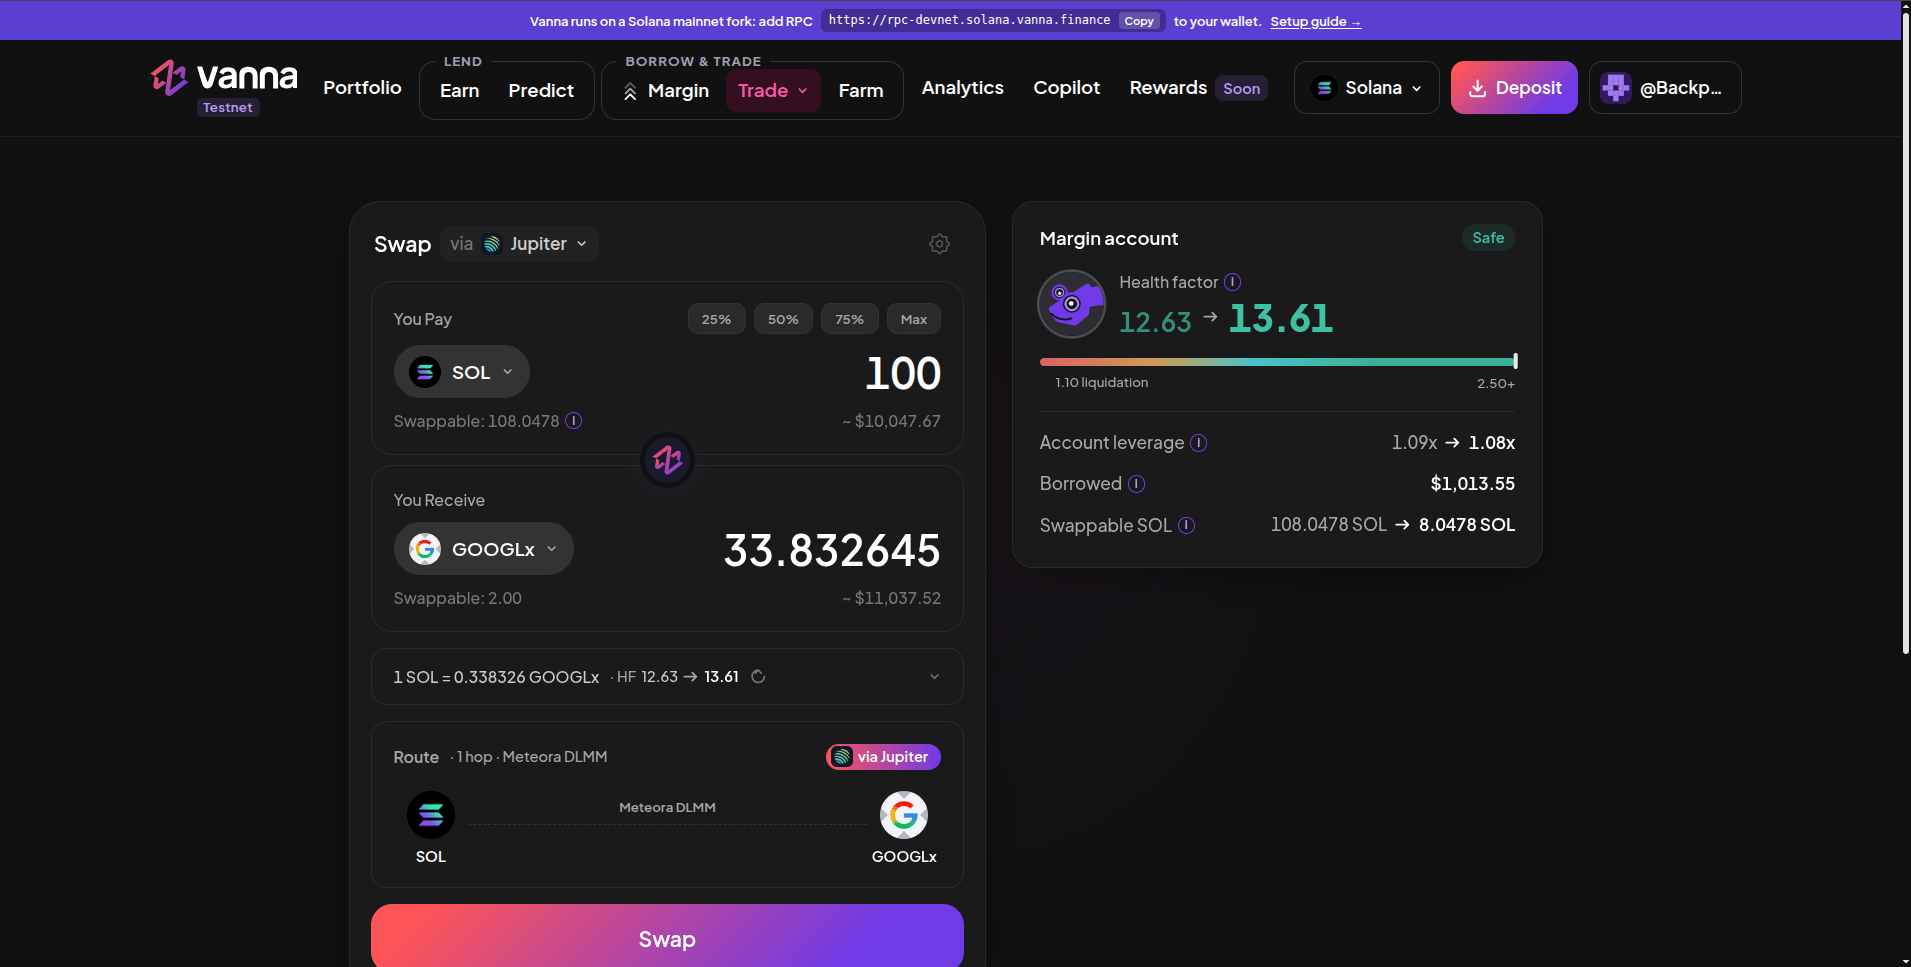Expand the rate details chevron
The height and width of the screenshot is (967, 1911).
coord(935,677)
